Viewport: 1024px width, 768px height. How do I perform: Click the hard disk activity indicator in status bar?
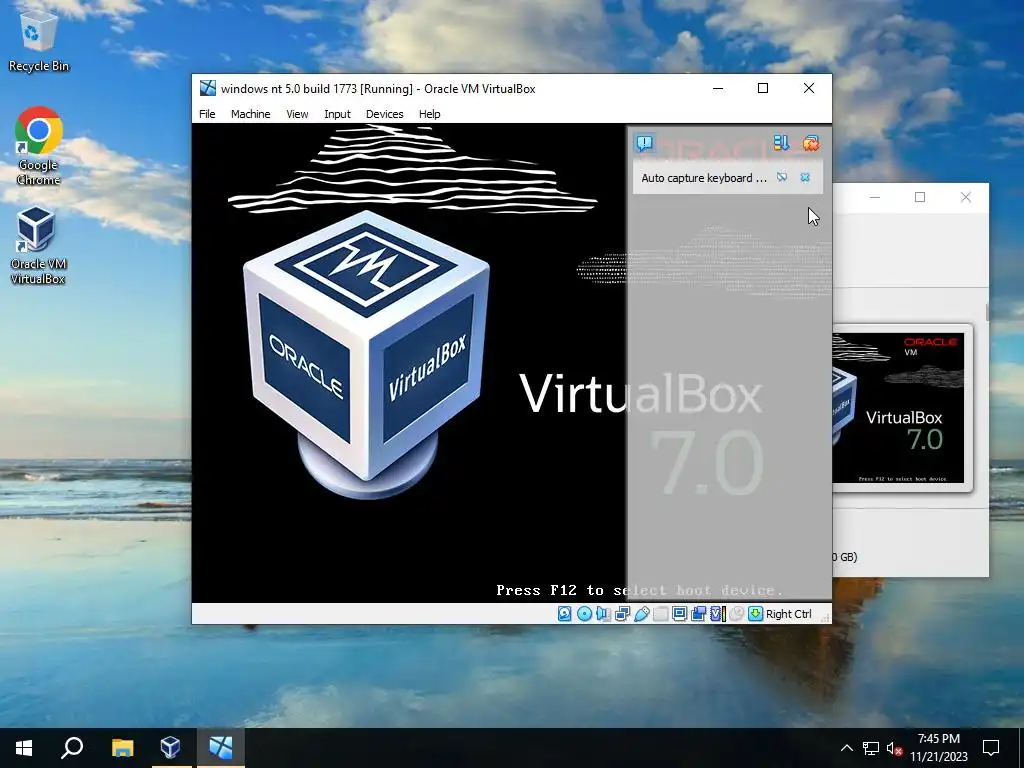565,614
